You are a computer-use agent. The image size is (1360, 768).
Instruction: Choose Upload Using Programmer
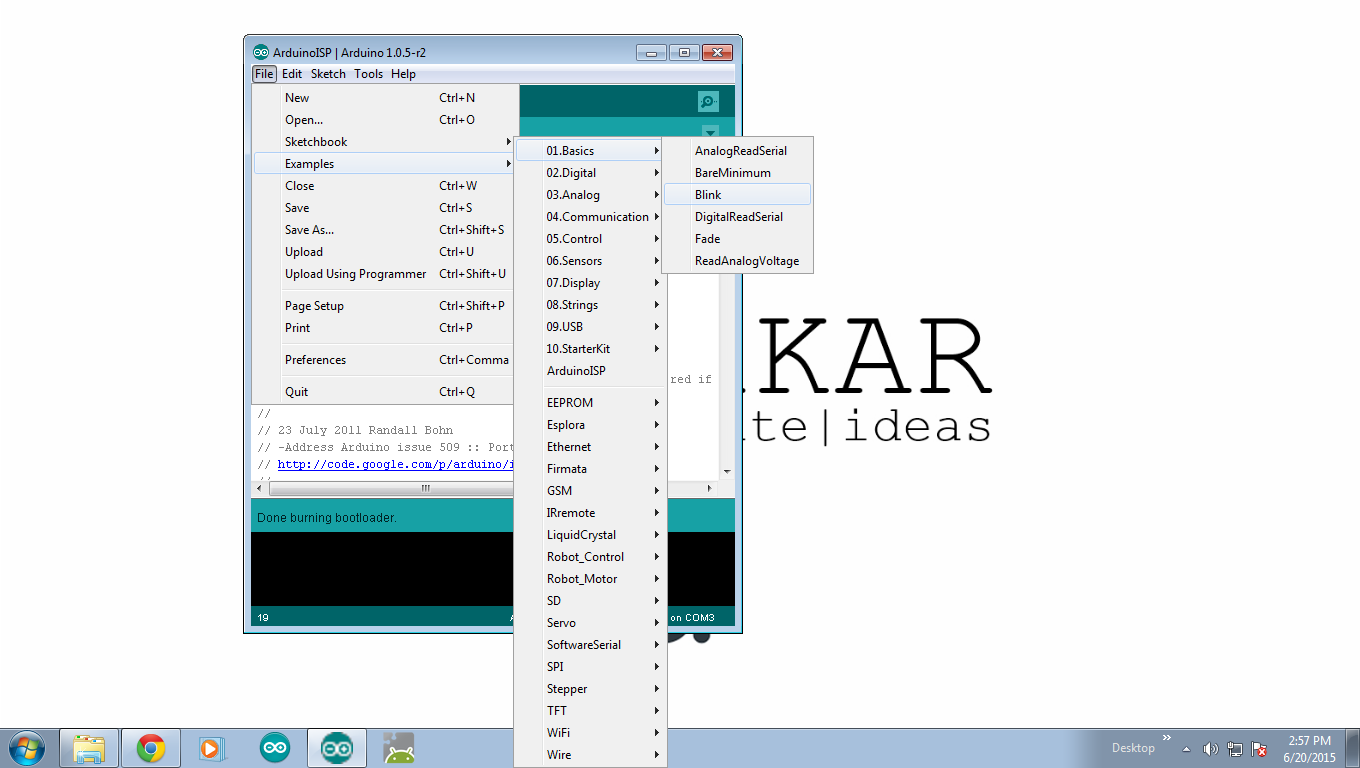385,274
